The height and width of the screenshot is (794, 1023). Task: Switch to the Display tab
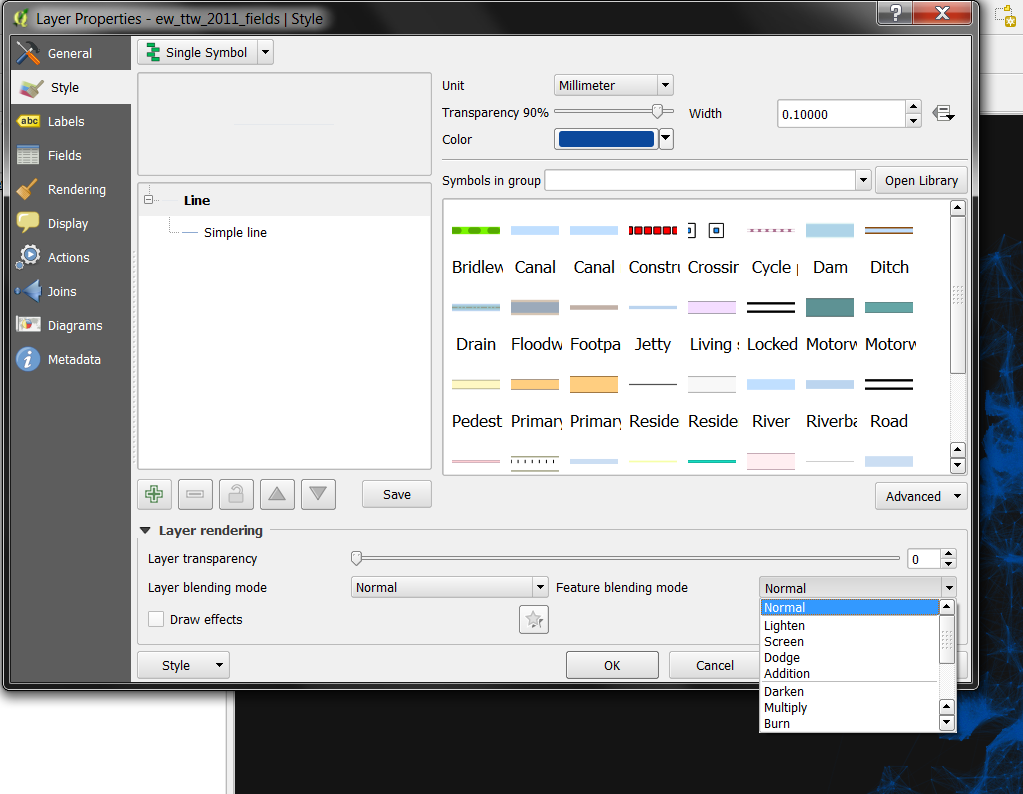[x=70, y=223]
